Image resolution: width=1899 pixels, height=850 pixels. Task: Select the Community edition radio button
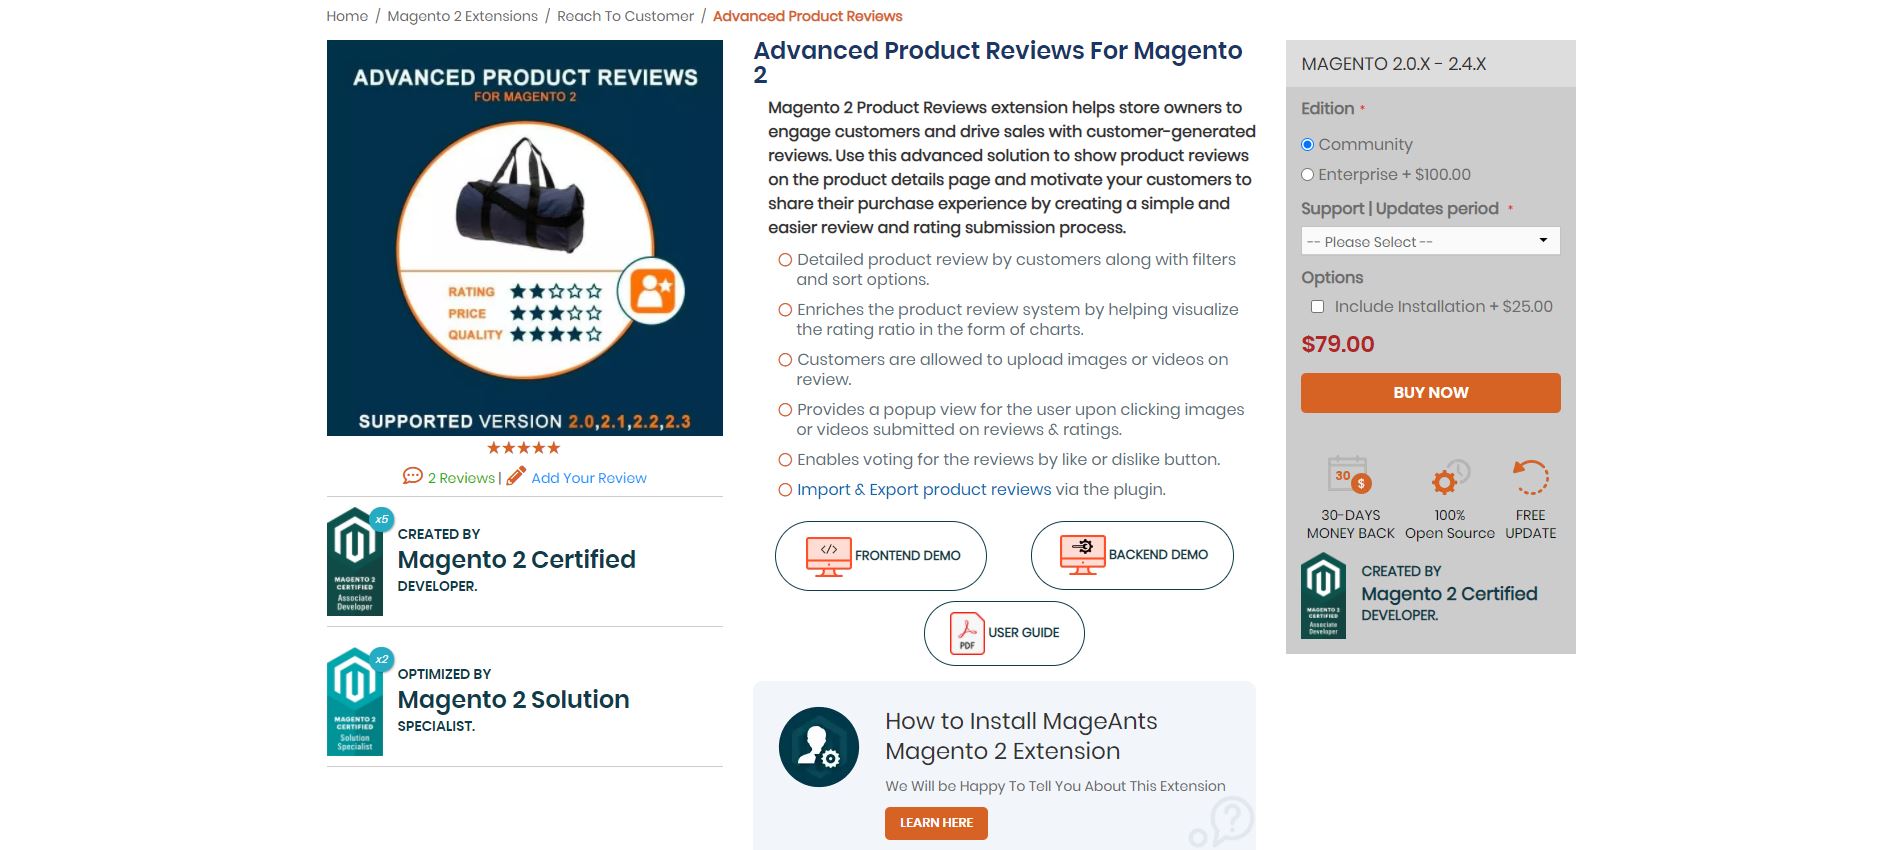coord(1307,145)
